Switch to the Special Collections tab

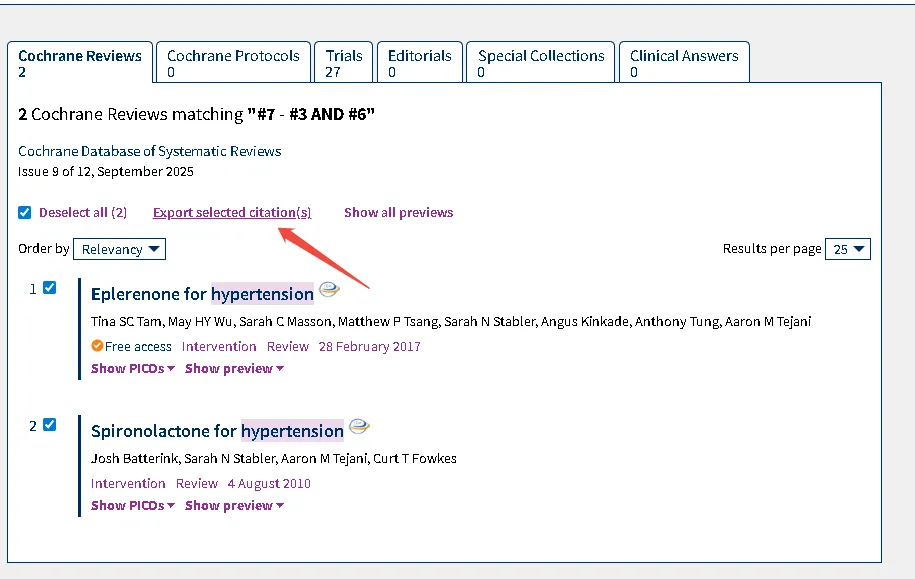[541, 63]
